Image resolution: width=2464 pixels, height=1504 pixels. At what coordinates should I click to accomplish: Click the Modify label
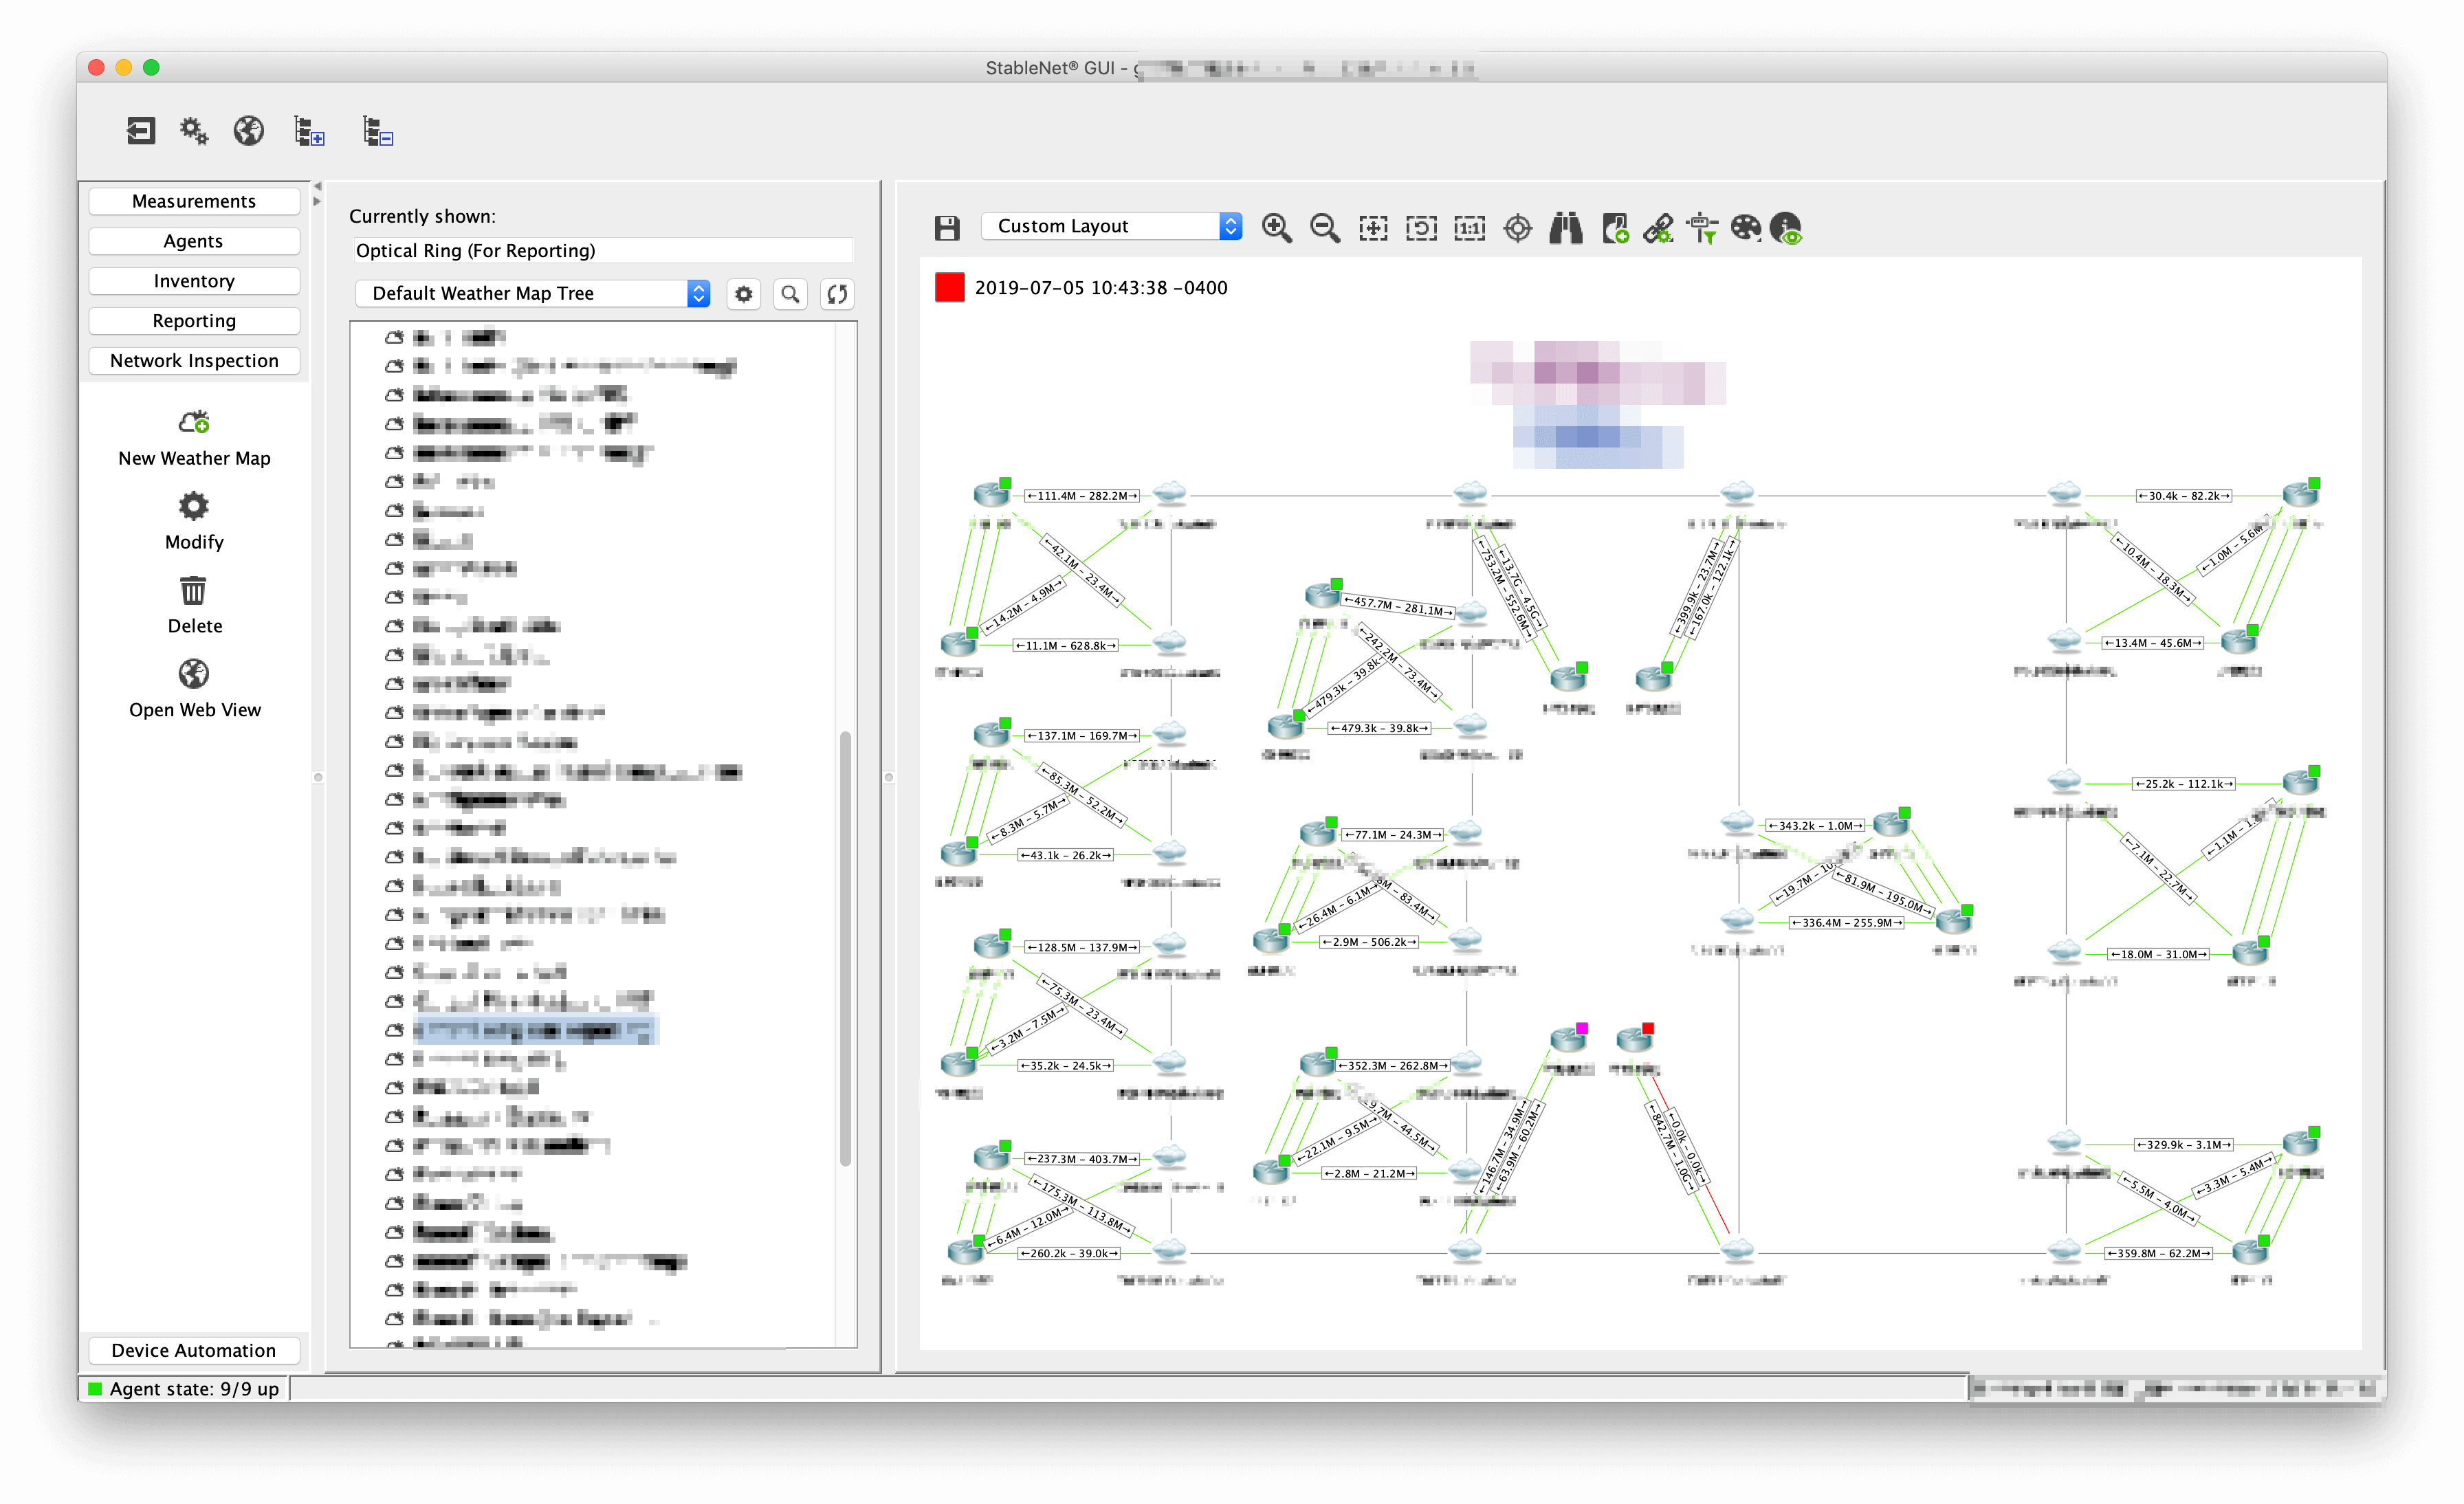[x=194, y=542]
